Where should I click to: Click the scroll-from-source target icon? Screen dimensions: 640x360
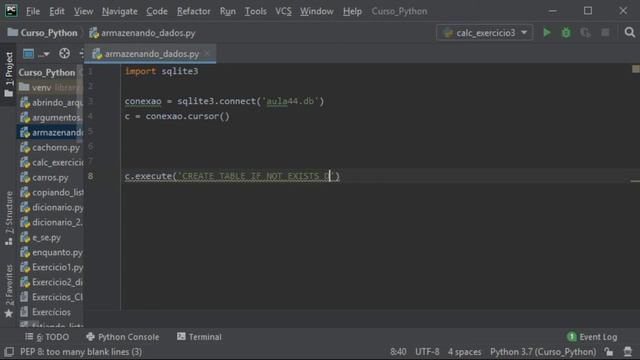64,53
